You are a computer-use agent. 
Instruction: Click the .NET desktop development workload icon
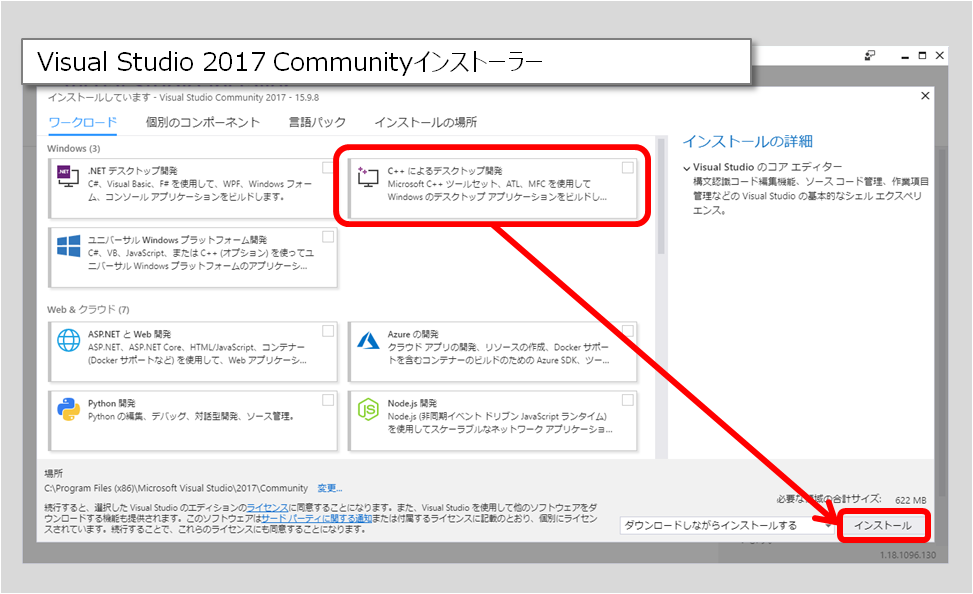click(68, 176)
